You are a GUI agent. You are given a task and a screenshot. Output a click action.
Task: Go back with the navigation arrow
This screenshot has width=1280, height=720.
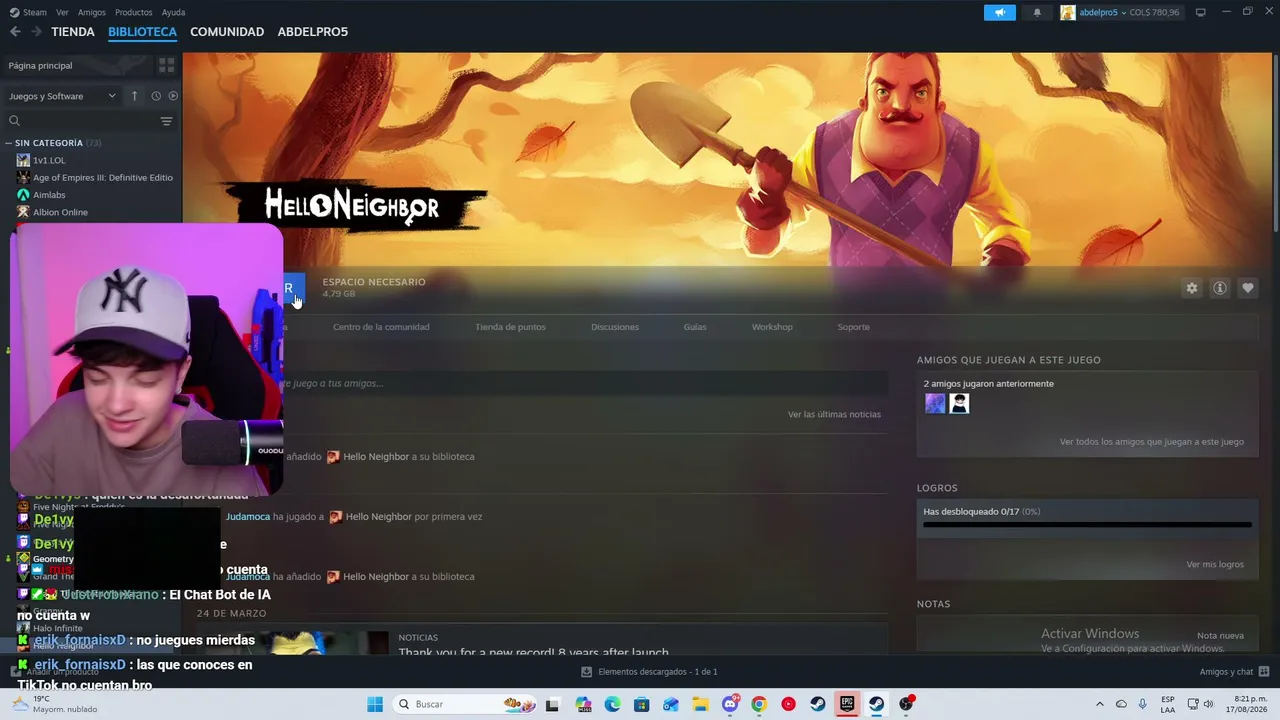15,32
